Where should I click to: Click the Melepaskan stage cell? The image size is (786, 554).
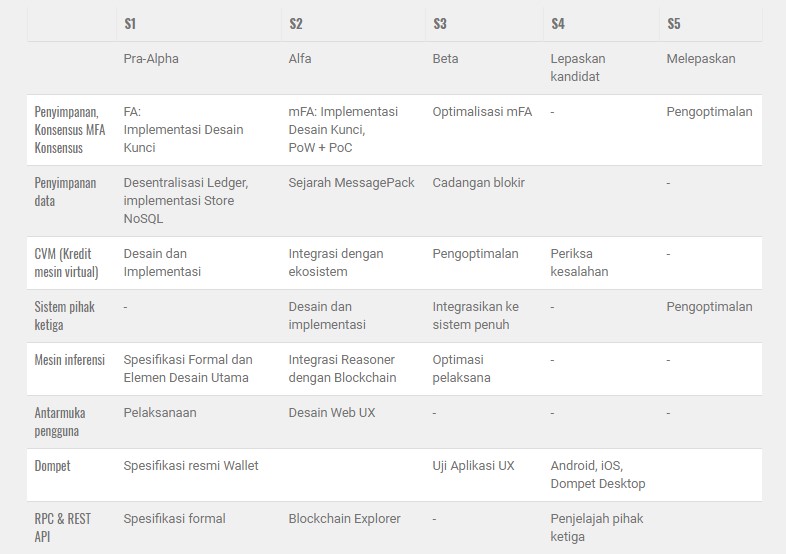pos(700,58)
